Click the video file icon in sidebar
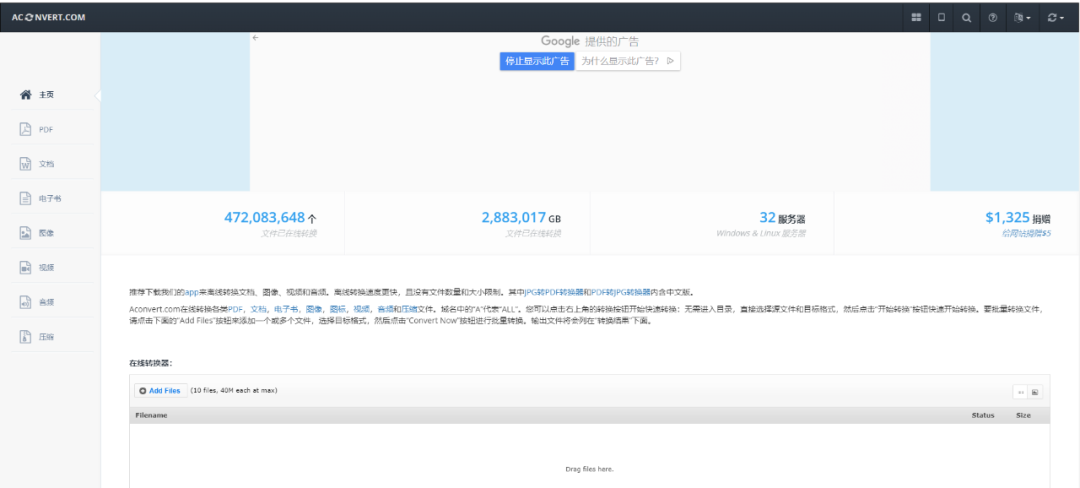This screenshot has width=1080, height=488. click(25, 267)
